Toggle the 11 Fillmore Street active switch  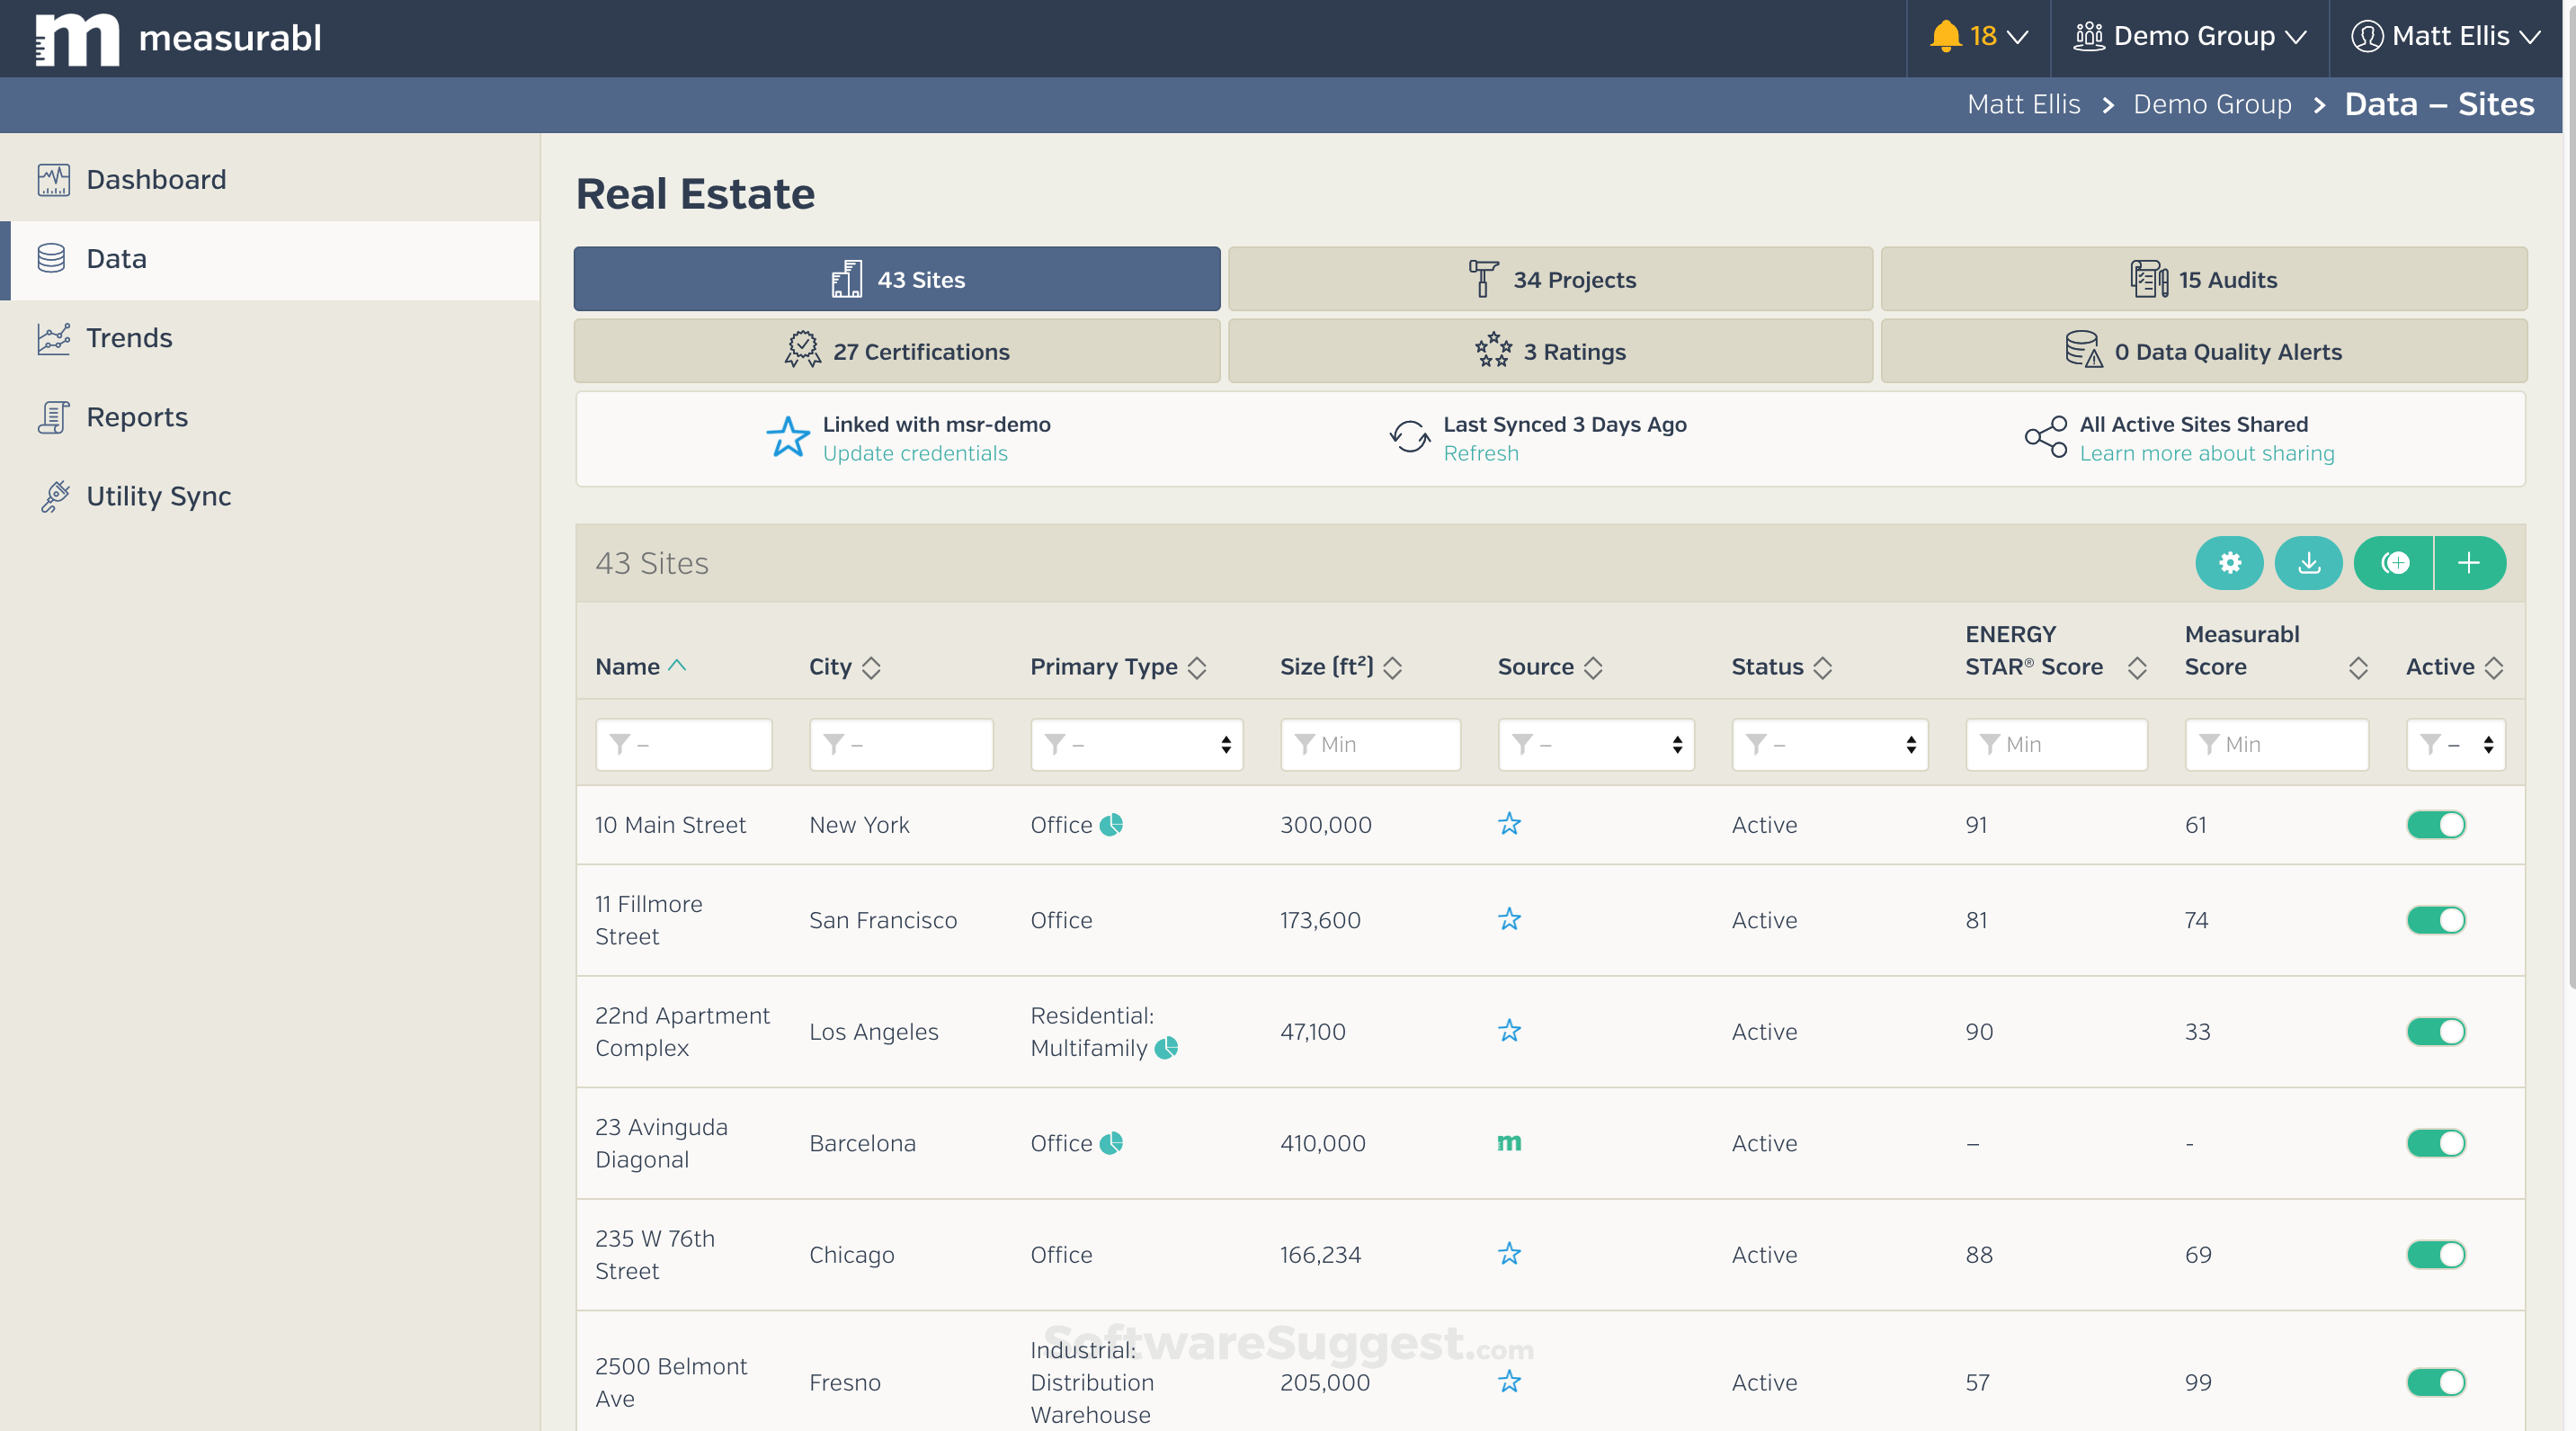2435,920
